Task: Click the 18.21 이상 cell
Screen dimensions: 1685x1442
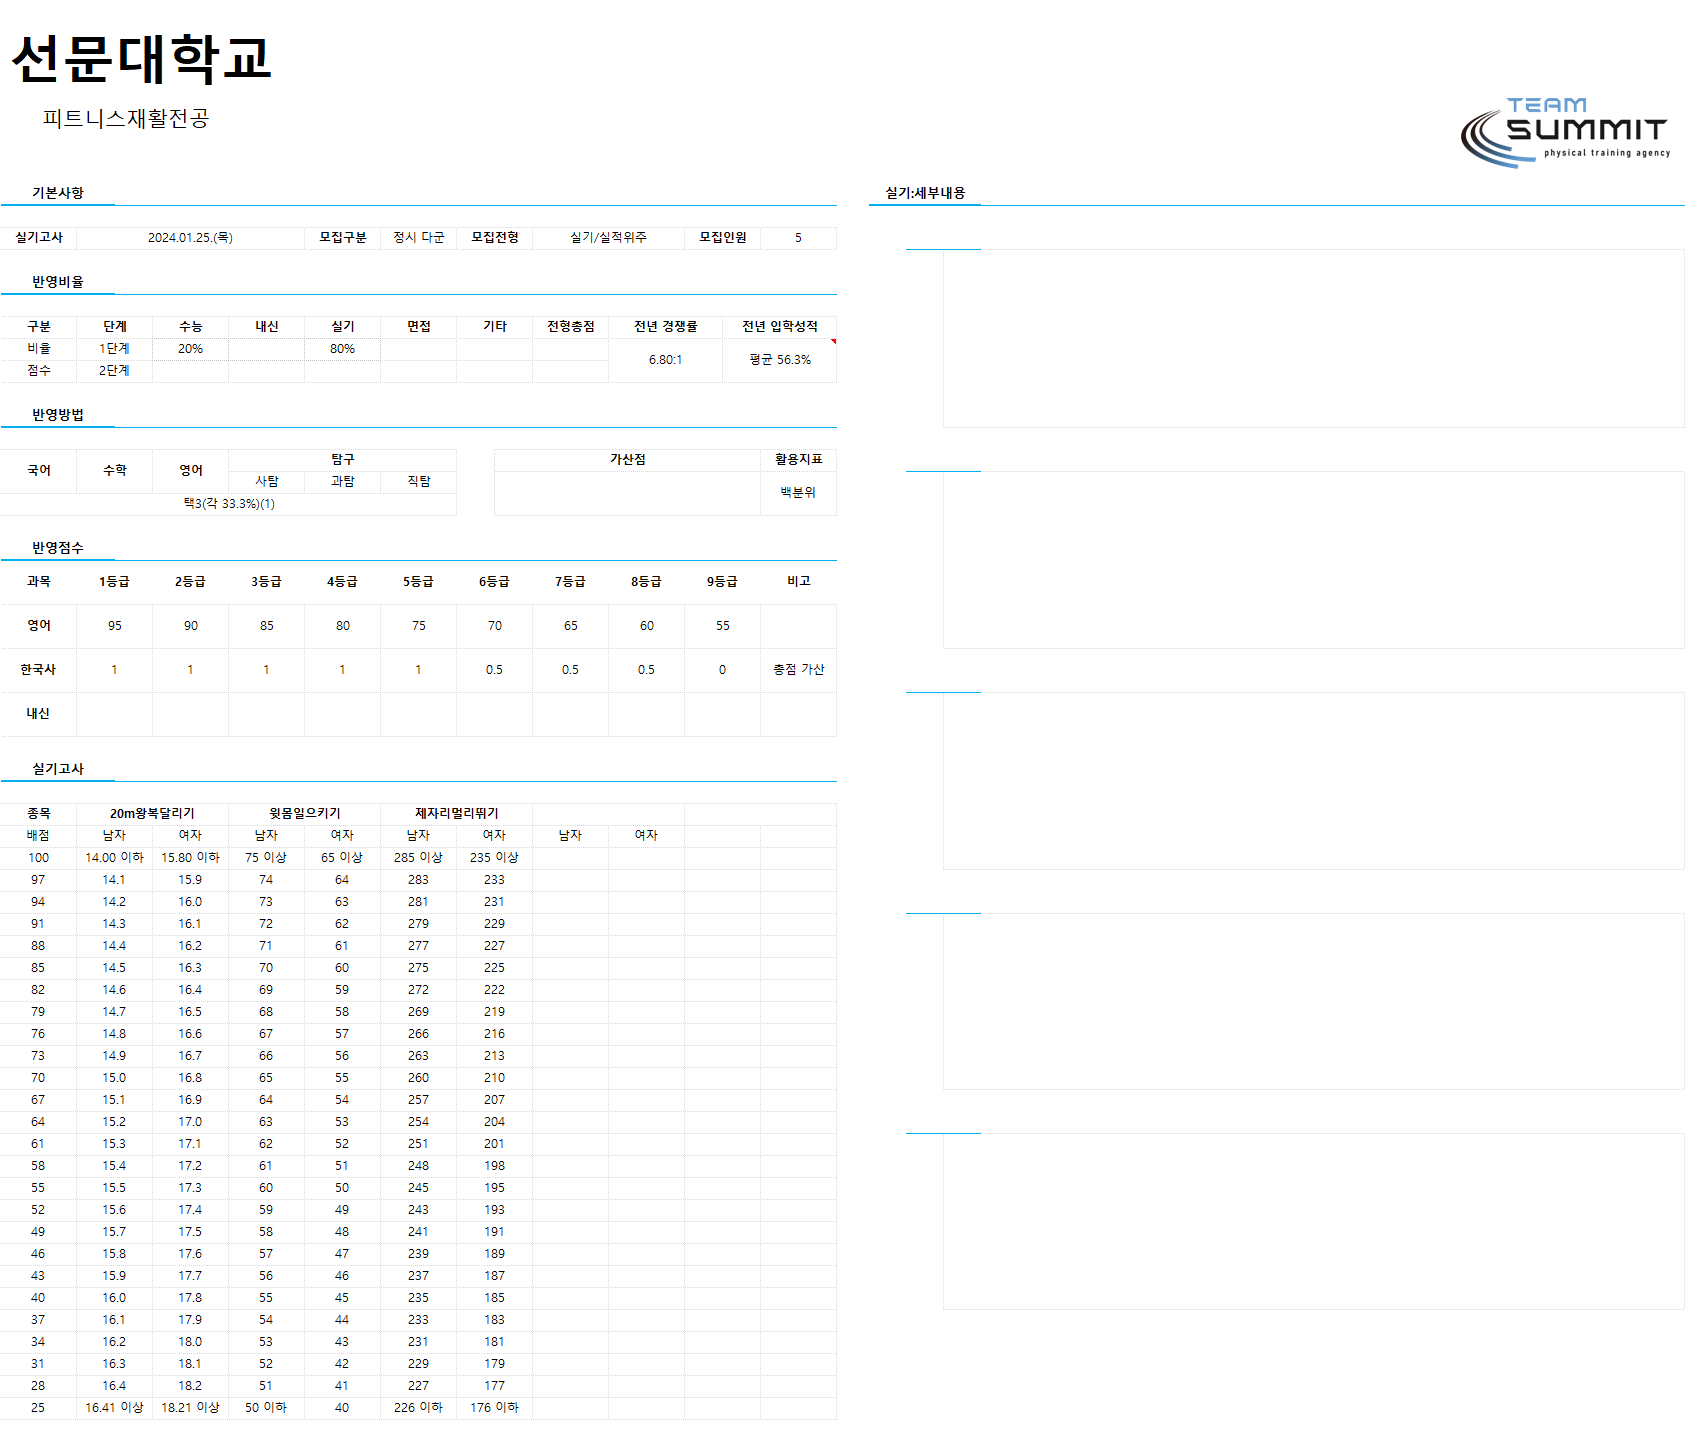Action: tap(190, 1408)
